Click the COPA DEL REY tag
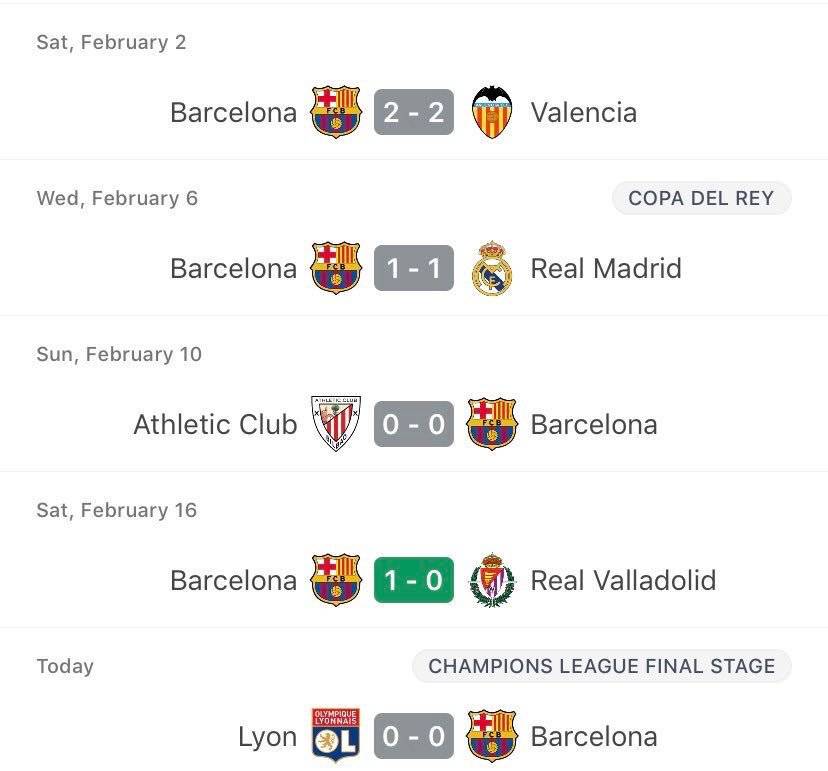 [701, 198]
